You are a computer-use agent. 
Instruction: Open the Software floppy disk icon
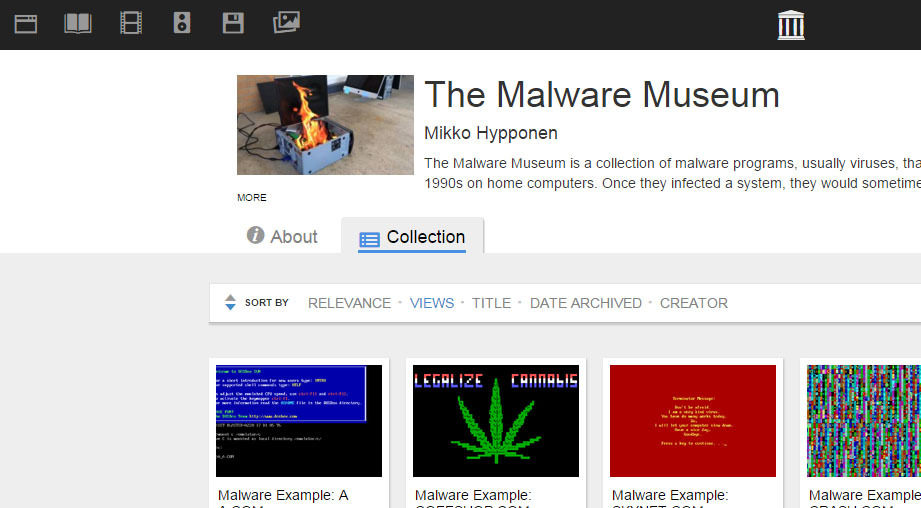point(233,23)
